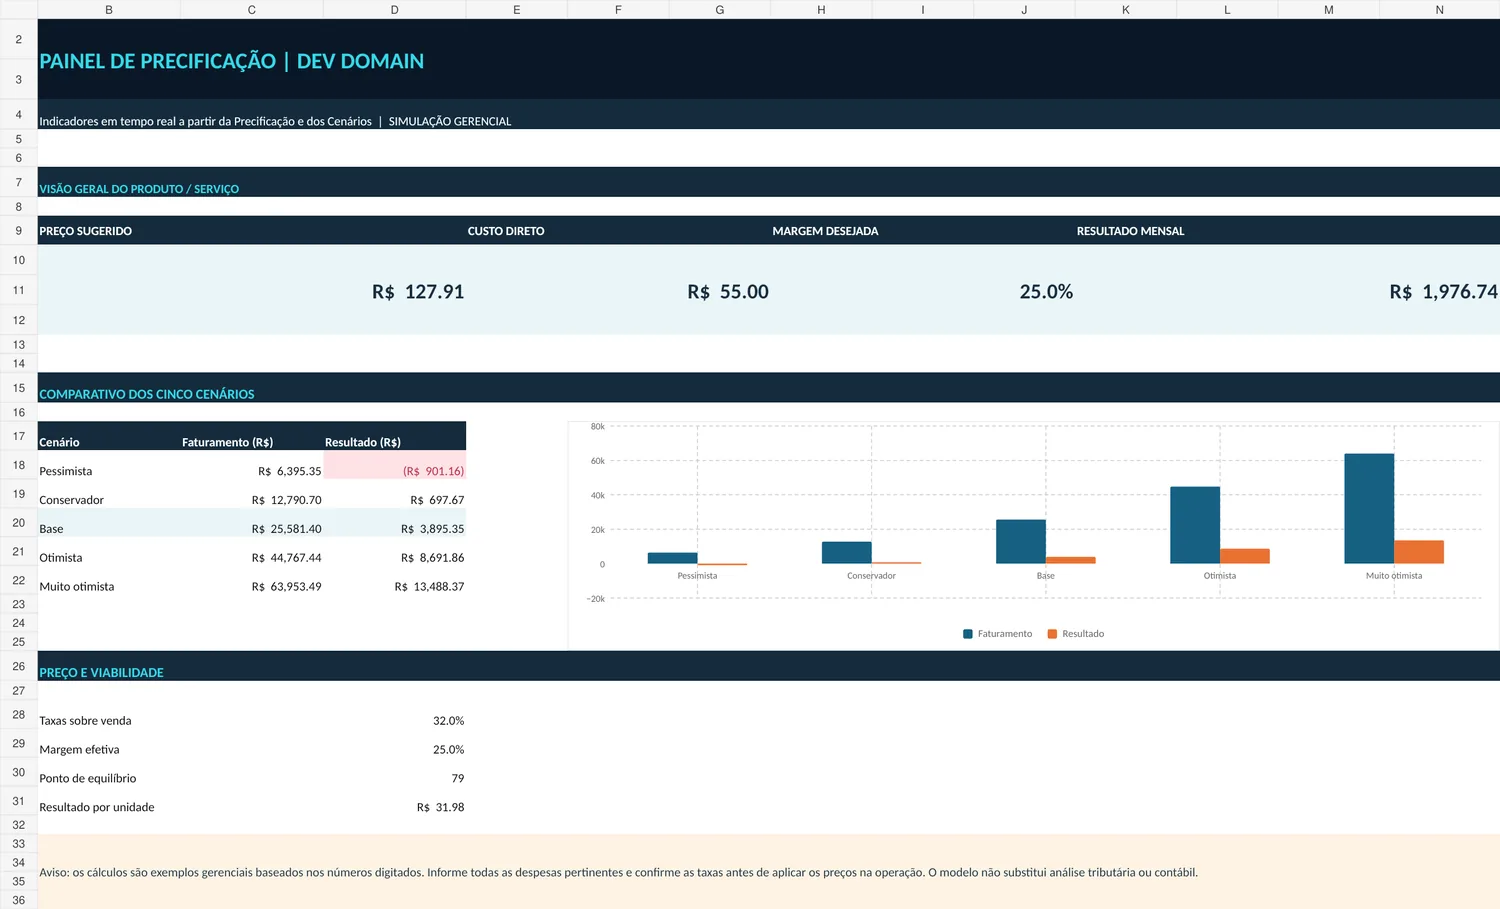The width and height of the screenshot is (1500, 909).
Task: Click the Aviso disclaimer text
Action: tap(618, 873)
